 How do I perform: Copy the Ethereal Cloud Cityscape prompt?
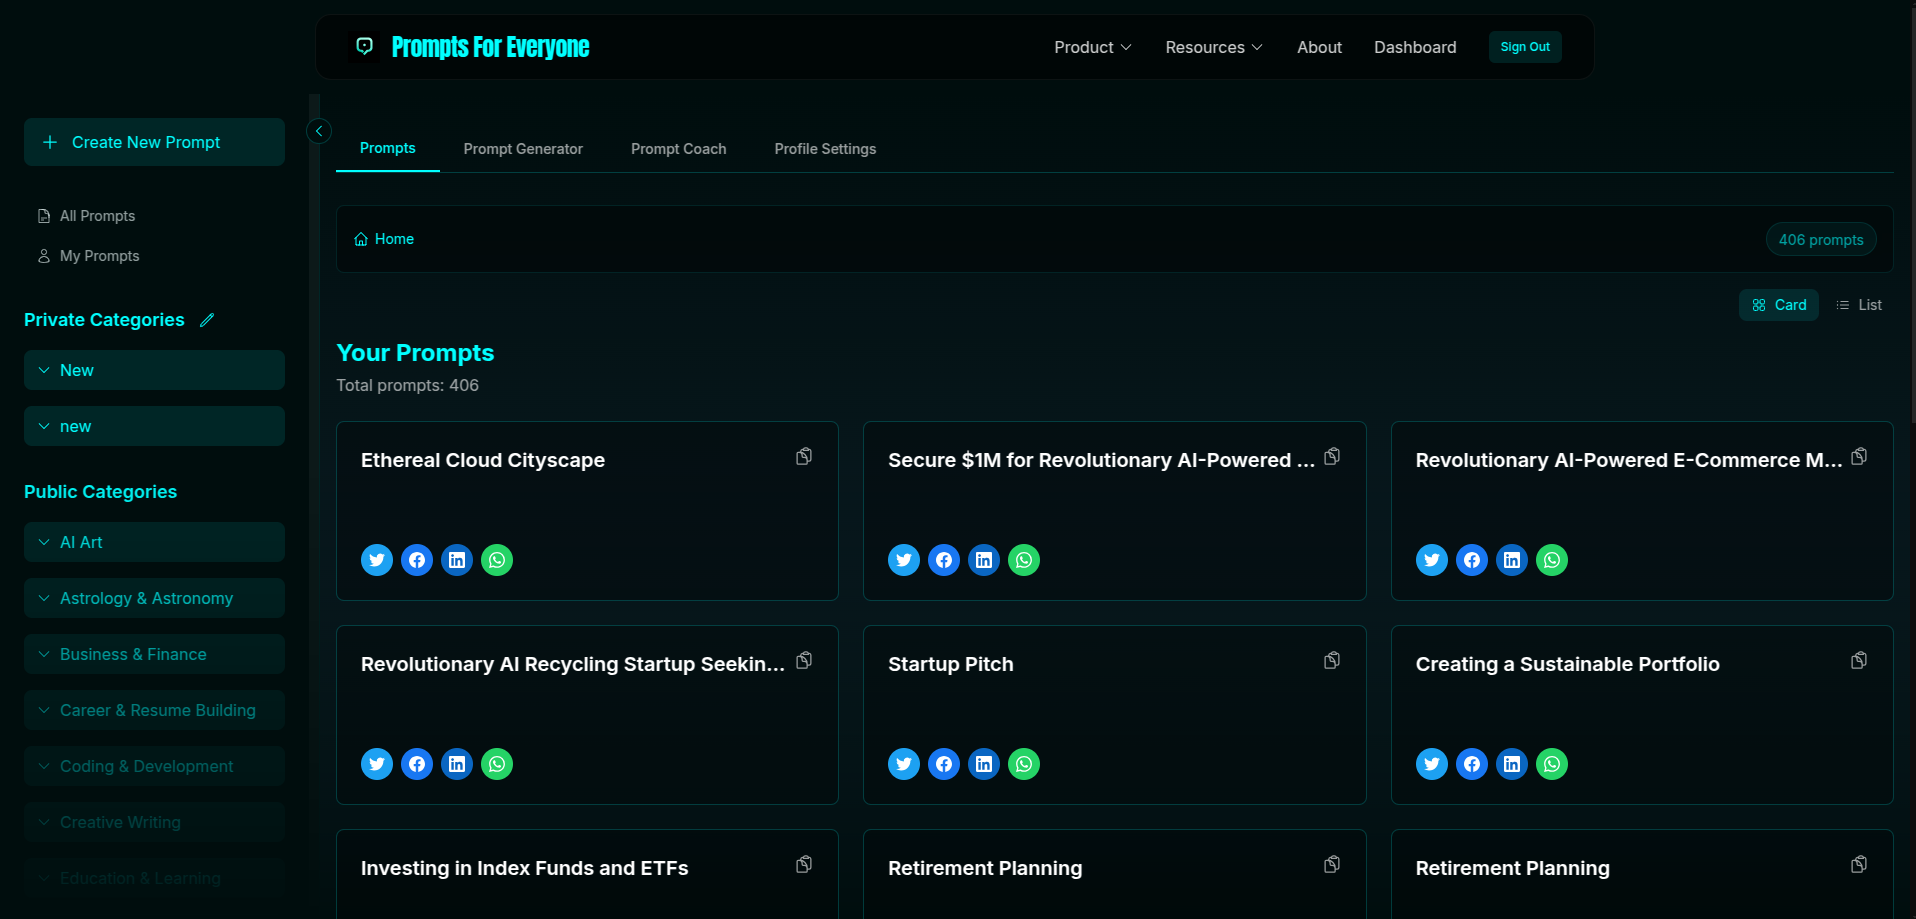coord(804,457)
